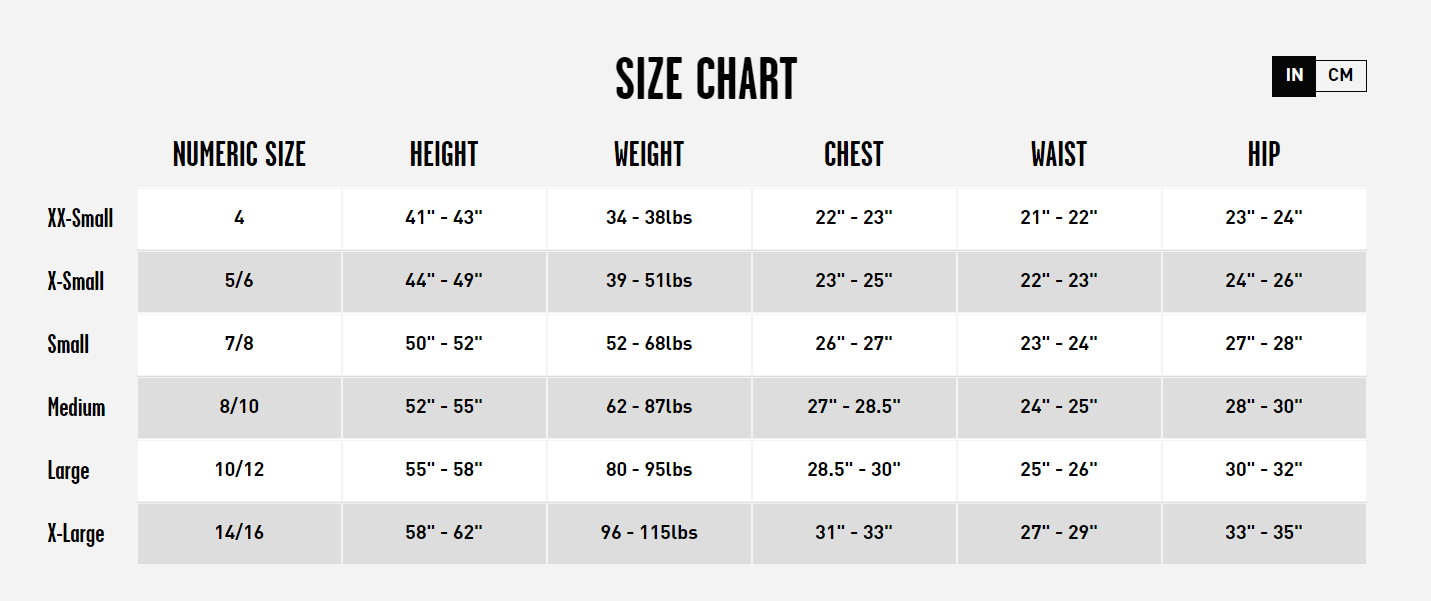
Task: Click the 33" - 35" hip cell
Action: [x=1264, y=533]
